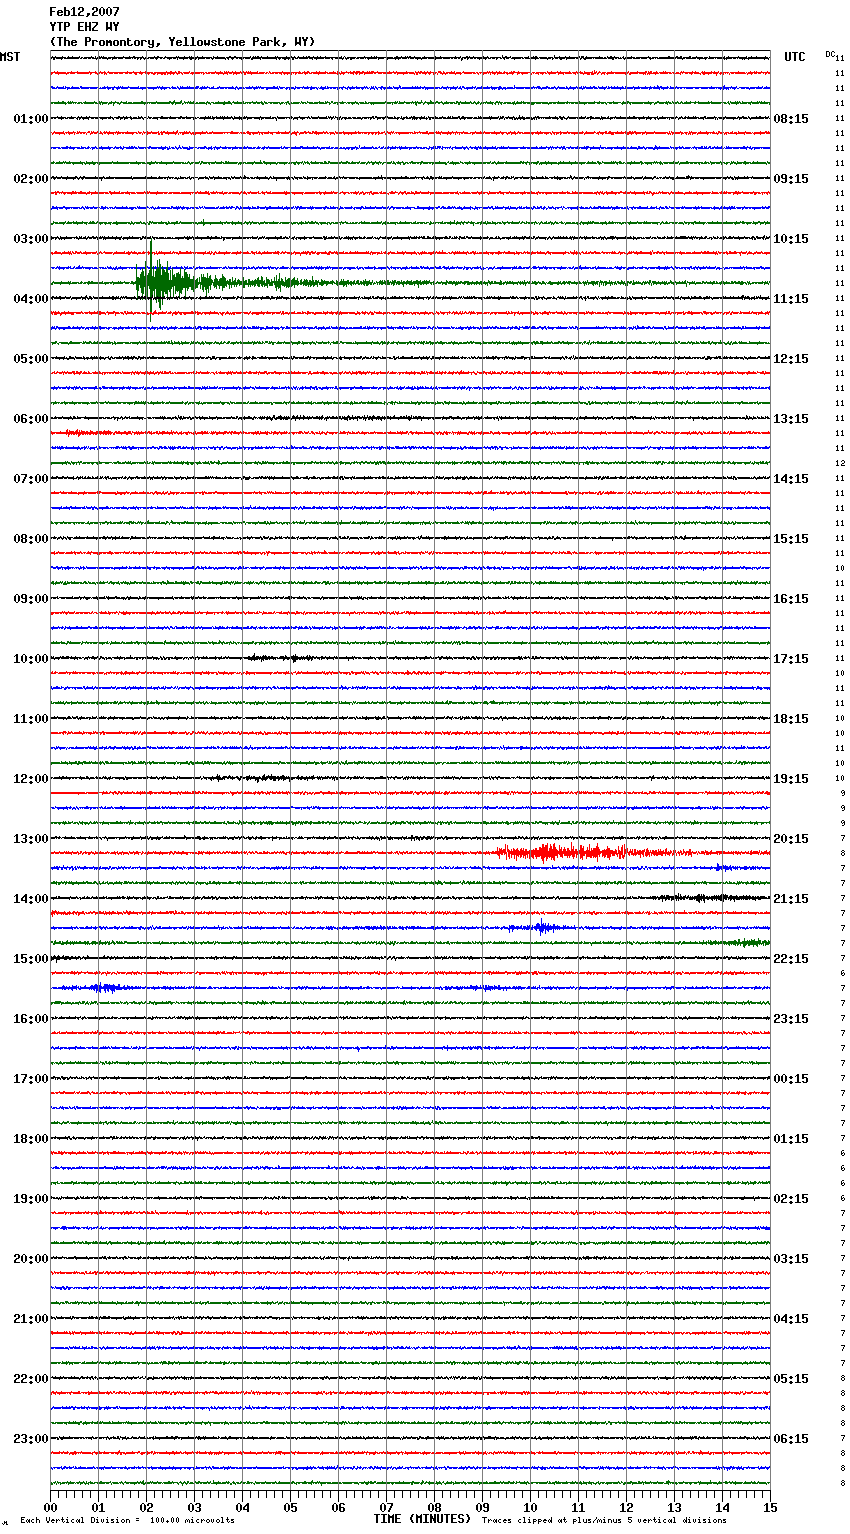The width and height of the screenshot is (850, 1534).
Task: Select the 05:00 MST time label
Action: click(x=31, y=359)
